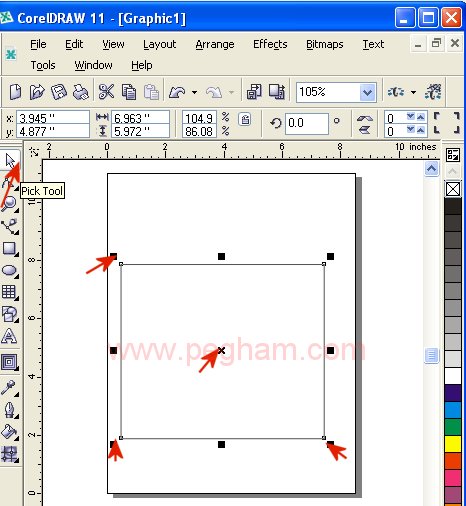
Task: Click the Cut scissors icon
Action: [106, 92]
